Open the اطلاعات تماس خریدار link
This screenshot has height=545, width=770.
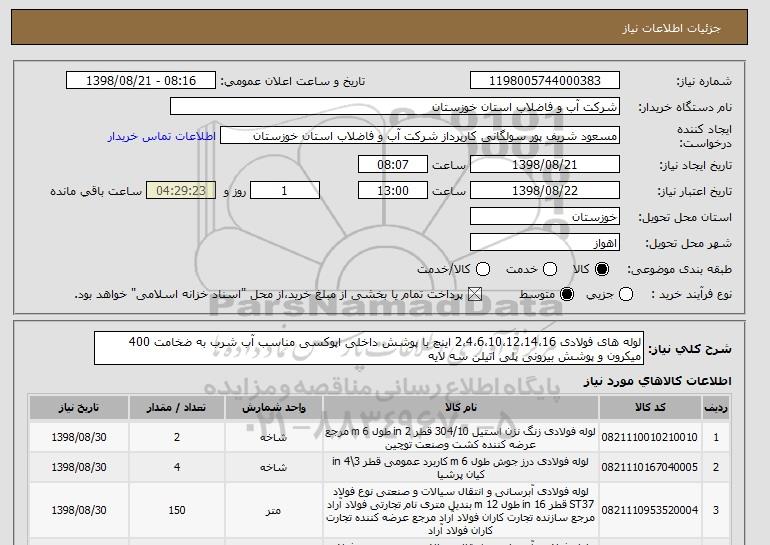tap(162, 136)
